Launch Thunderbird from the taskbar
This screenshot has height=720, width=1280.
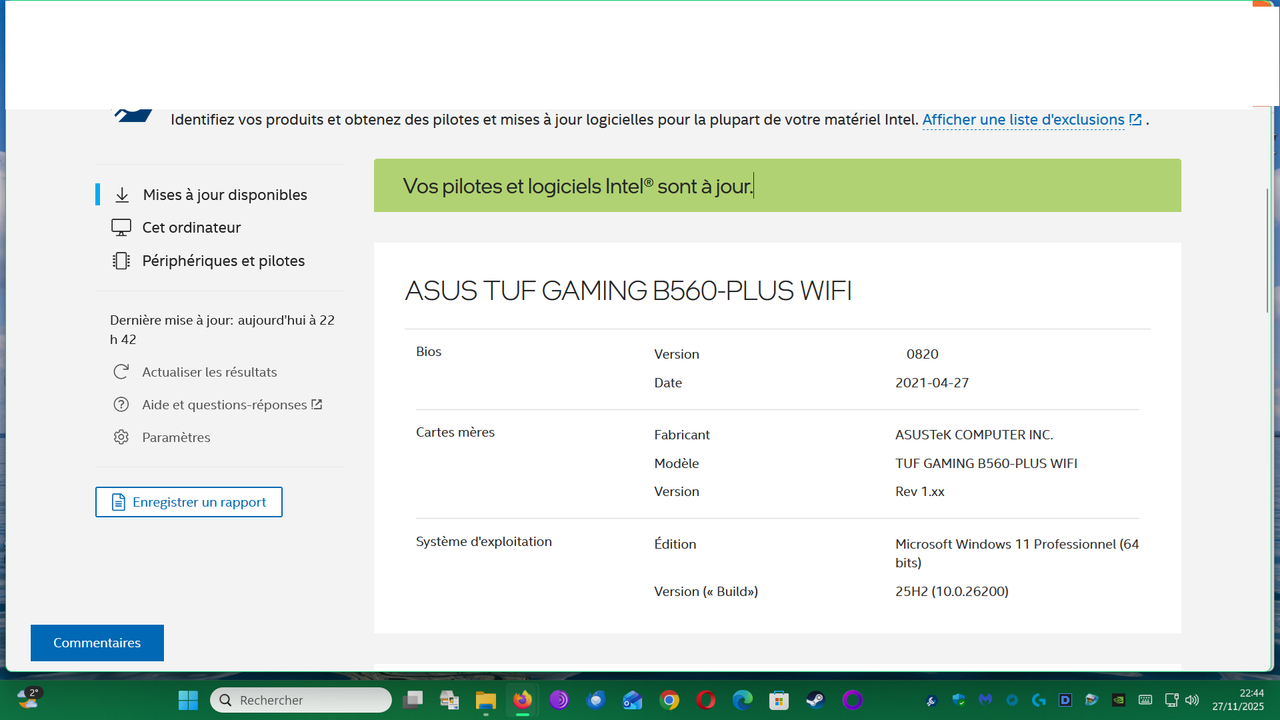tap(595, 700)
